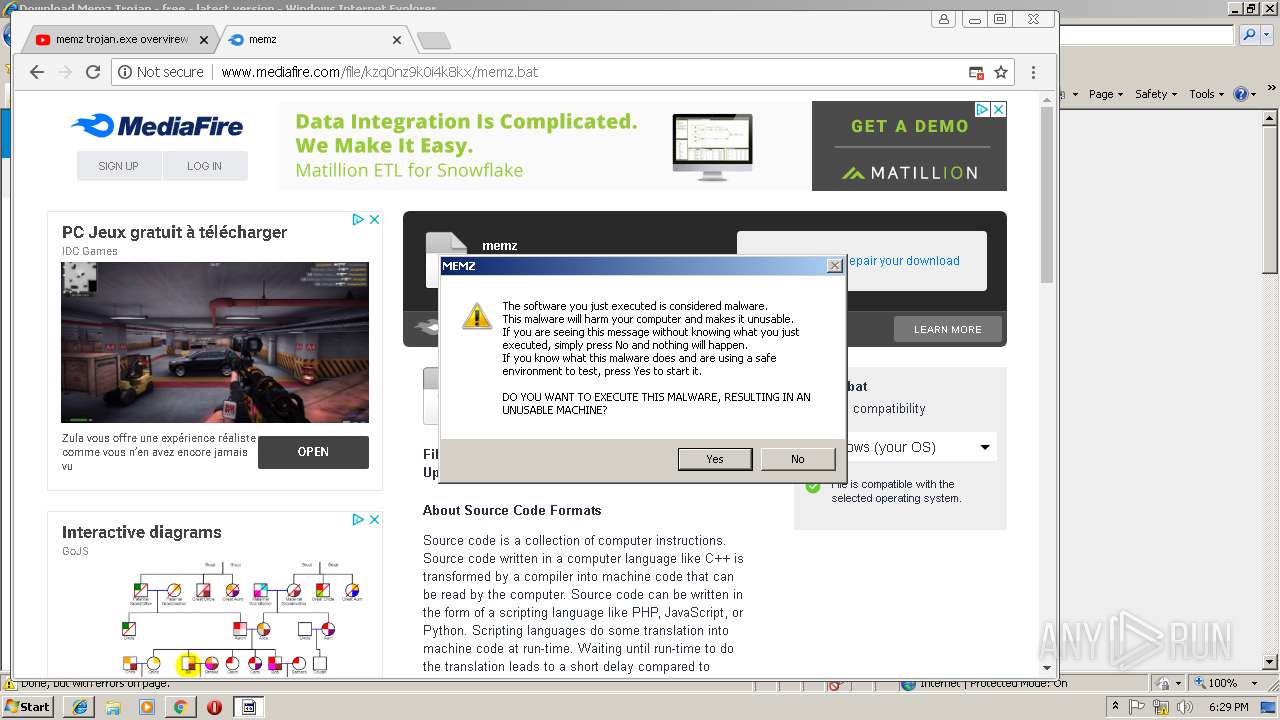Click the GET A DEMO Matillion ad
Screen dimensions: 1280x720
(x=909, y=146)
